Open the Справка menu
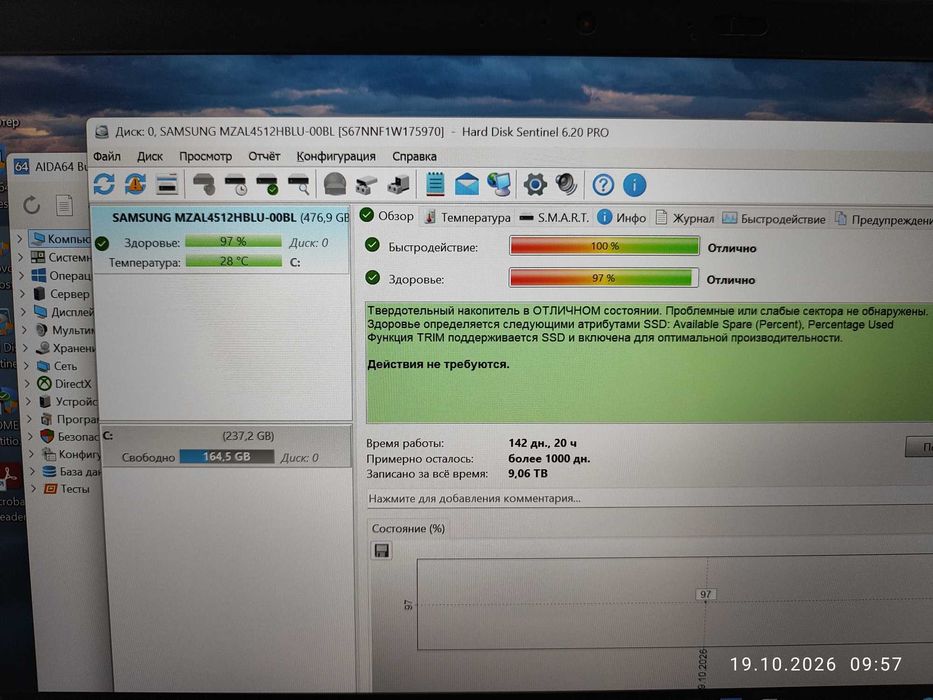The height and width of the screenshot is (700, 933). 415,157
